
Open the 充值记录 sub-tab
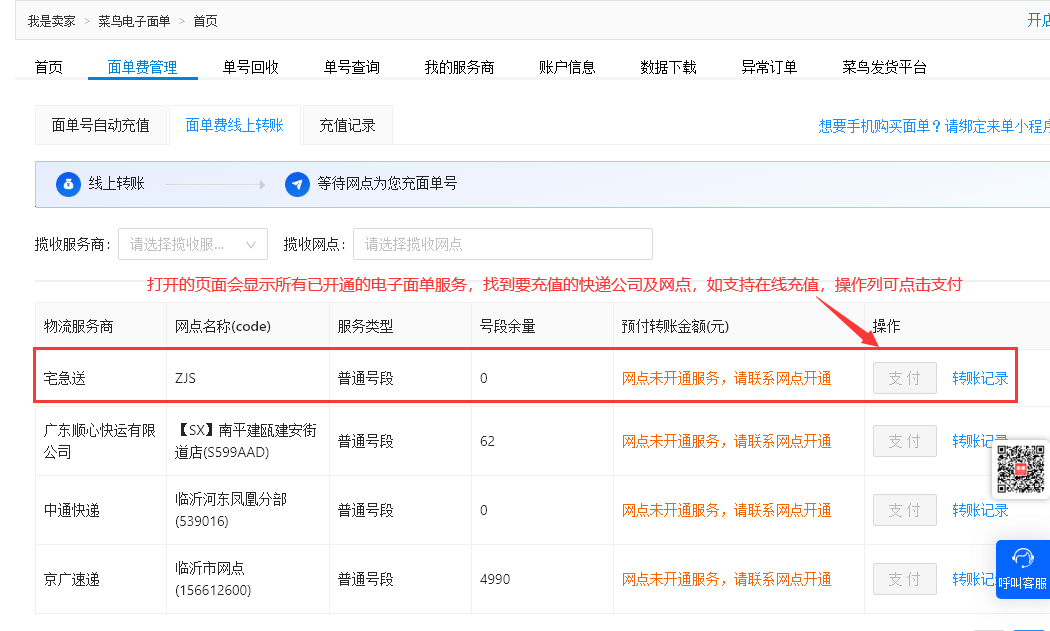[x=348, y=125]
